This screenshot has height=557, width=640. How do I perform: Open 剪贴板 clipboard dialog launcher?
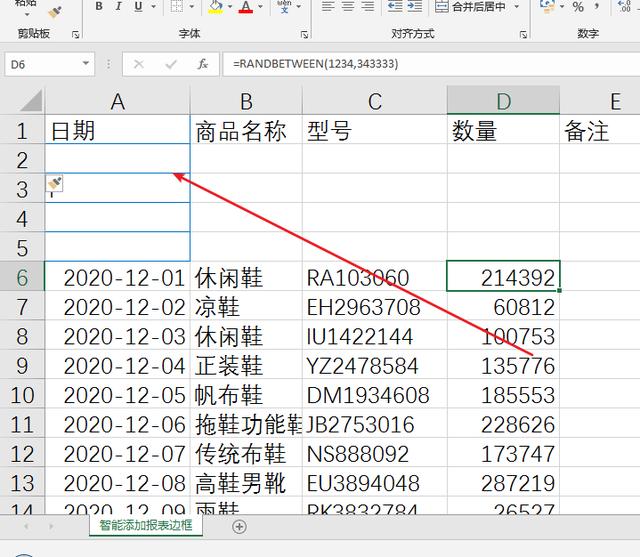point(76,35)
